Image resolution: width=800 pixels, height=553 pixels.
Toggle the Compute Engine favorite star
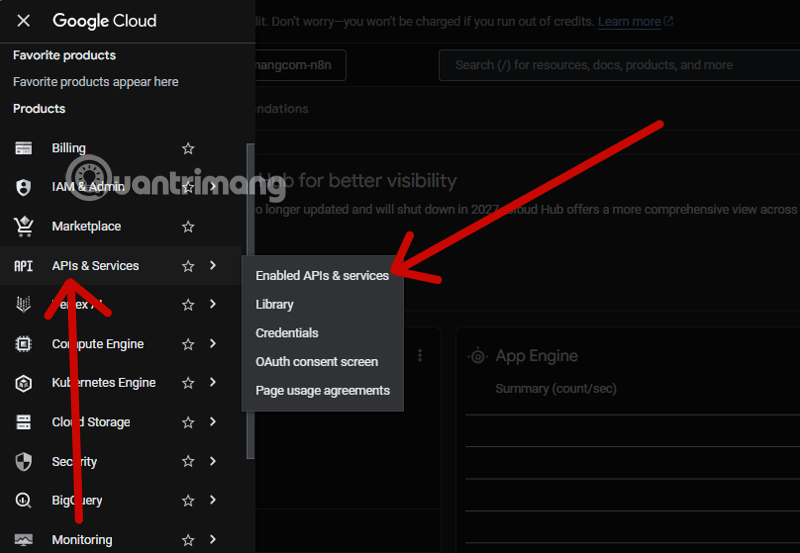click(188, 344)
